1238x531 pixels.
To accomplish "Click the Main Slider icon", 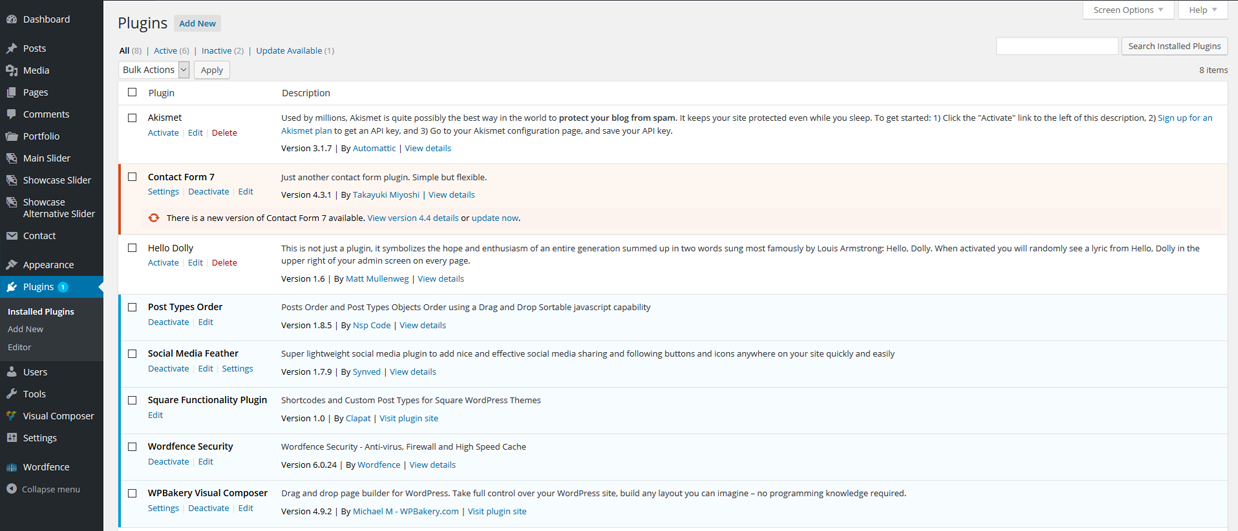I will (x=12, y=158).
